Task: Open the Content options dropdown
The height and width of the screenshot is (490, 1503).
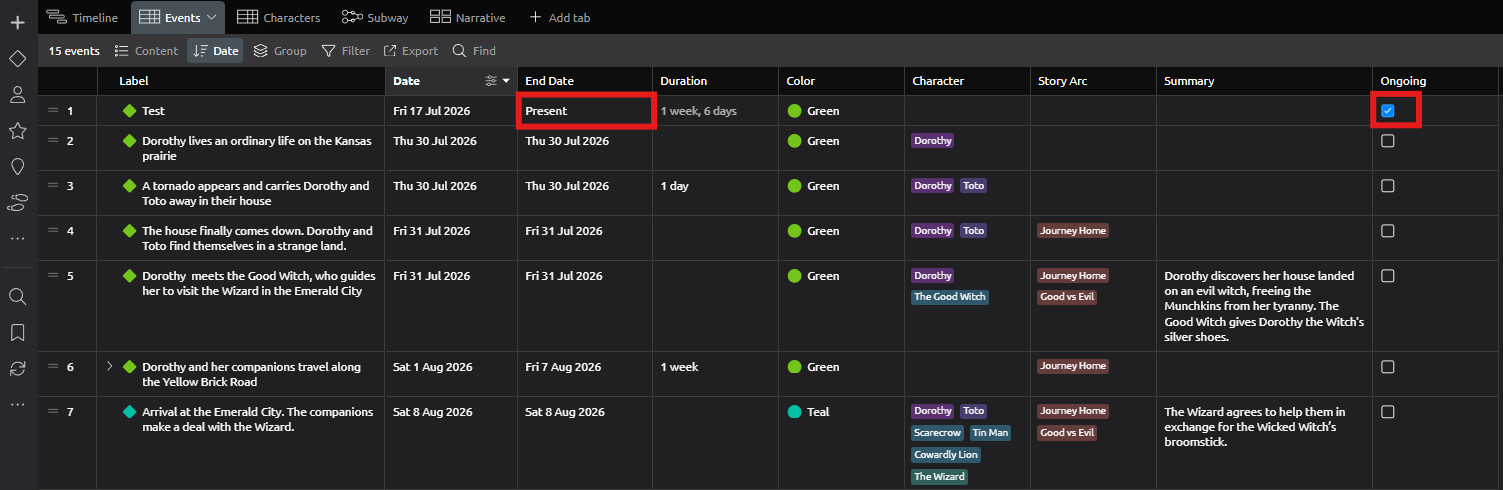Action: [x=146, y=51]
